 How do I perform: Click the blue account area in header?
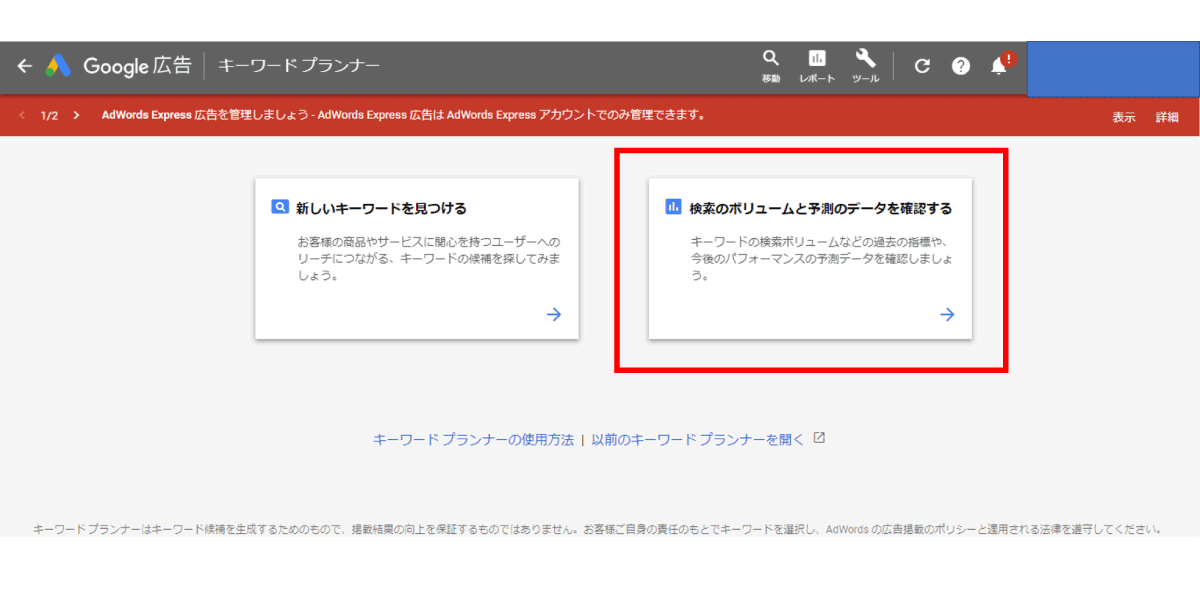click(x=1113, y=68)
